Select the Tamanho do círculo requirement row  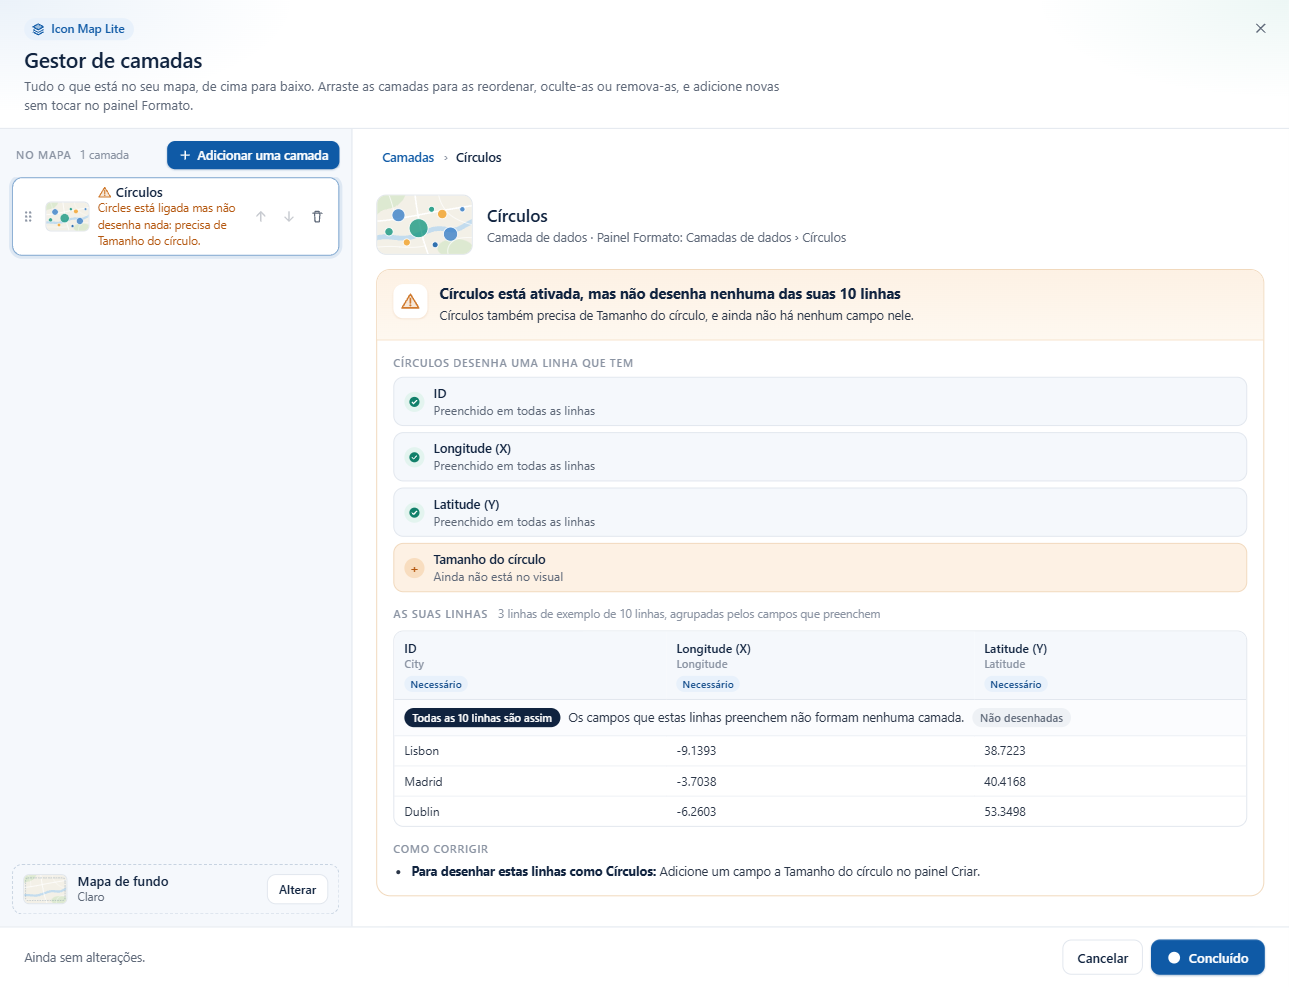coord(820,568)
